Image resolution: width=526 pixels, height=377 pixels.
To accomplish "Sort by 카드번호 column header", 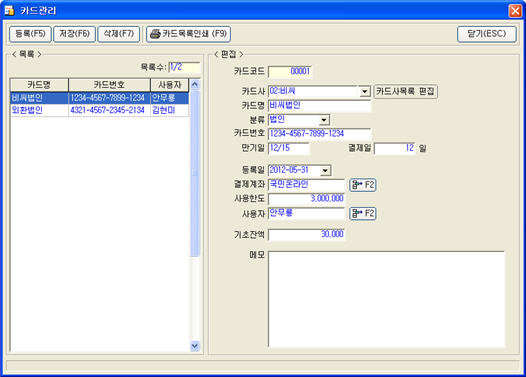I will click(109, 85).
